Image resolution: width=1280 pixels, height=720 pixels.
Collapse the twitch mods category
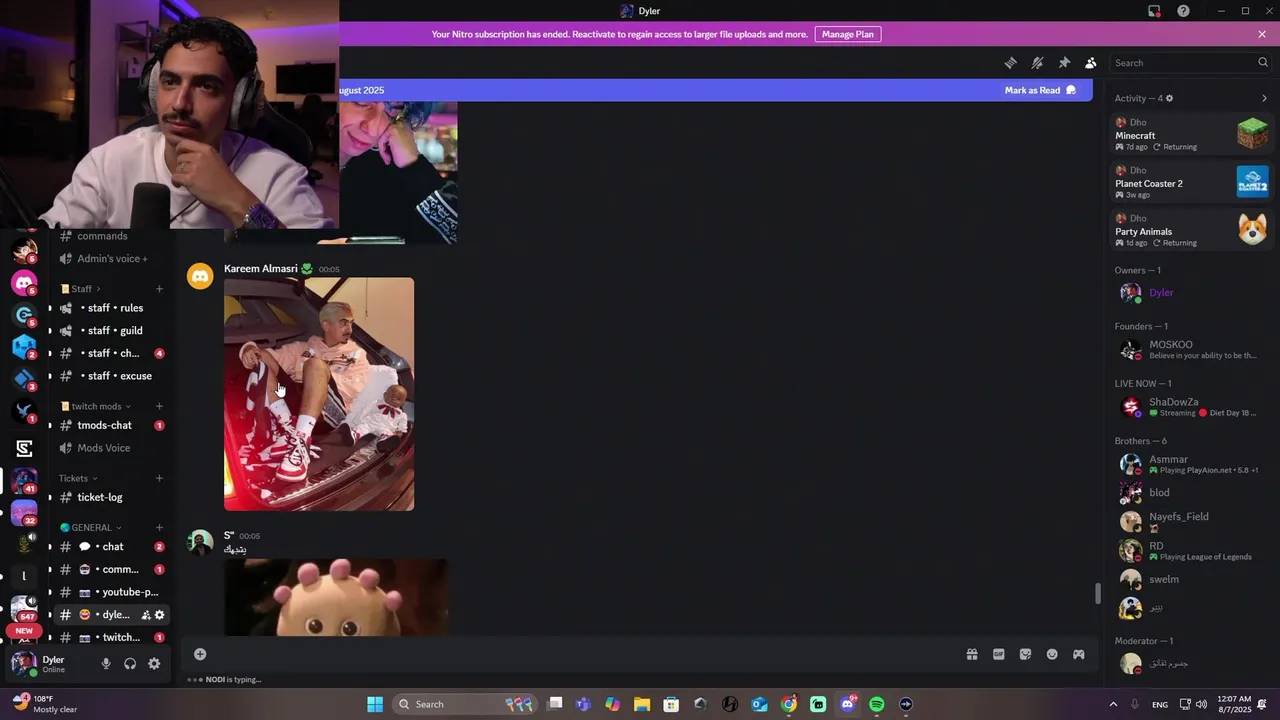[x=96, y=407]
